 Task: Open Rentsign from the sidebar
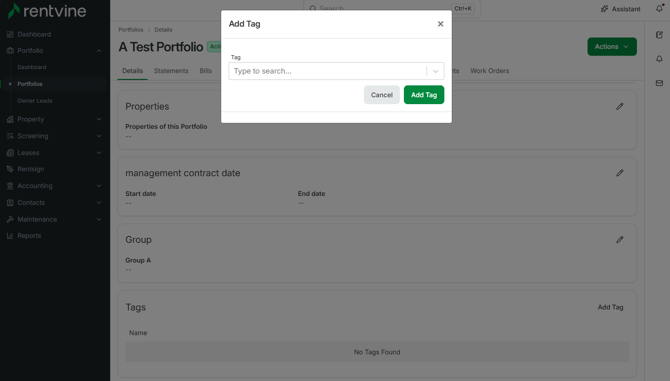30,169
